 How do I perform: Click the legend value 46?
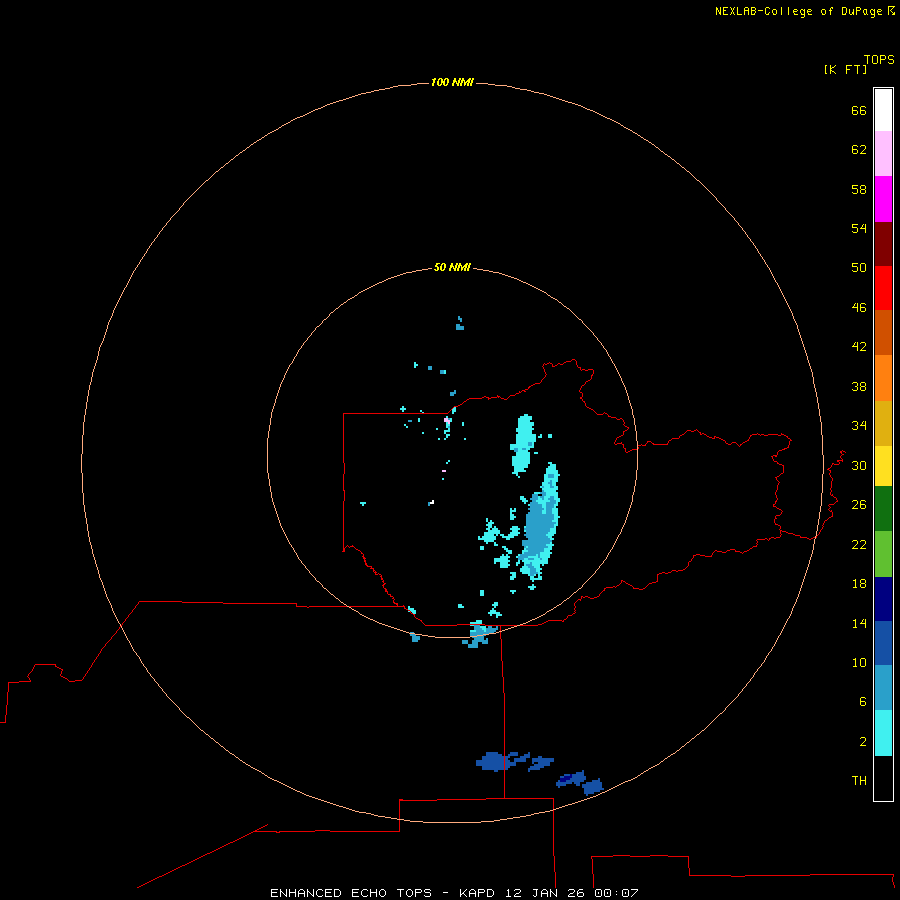[x=859, y=308]
